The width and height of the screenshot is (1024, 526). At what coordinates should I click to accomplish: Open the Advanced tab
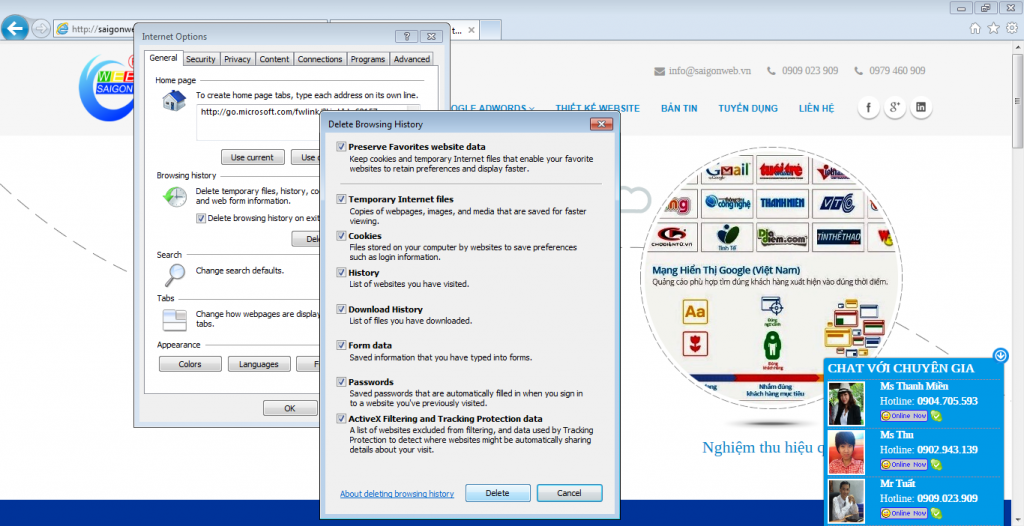point(411,59)
